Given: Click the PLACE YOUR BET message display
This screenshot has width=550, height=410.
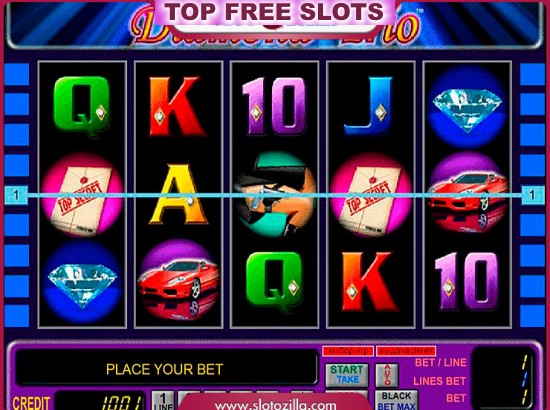Looking at the screenshot, I should (165, 369).
